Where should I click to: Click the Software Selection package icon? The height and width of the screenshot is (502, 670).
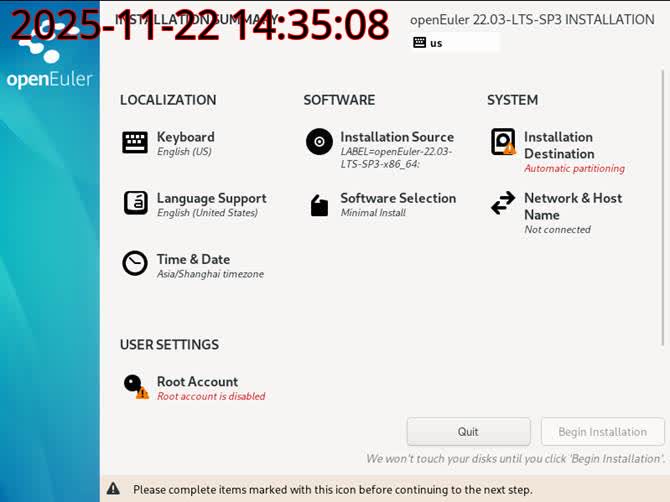(319, 206)
